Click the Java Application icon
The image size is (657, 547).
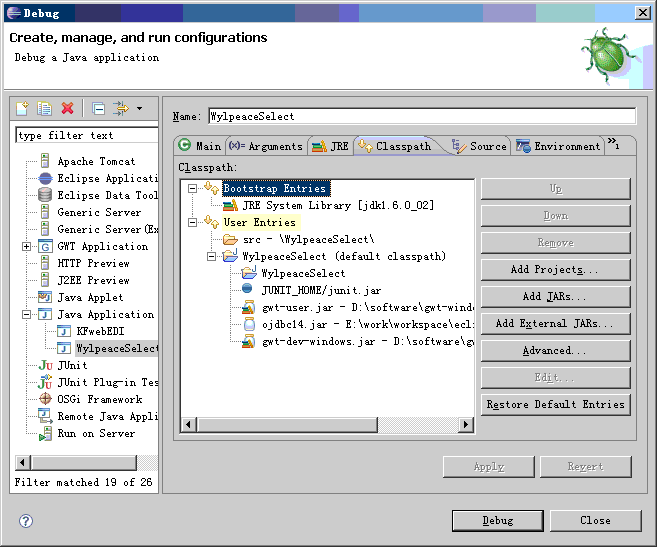click(x=45, y=314)
